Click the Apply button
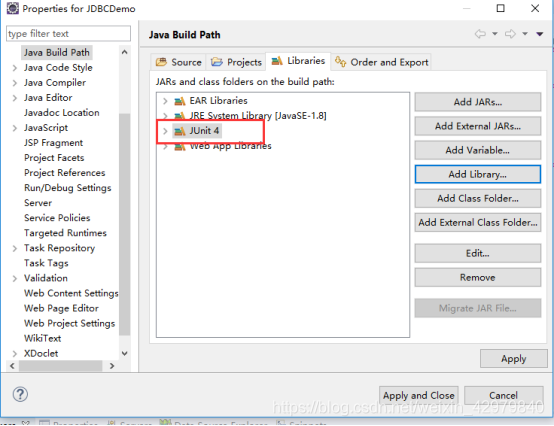The image size is (554, 426). [x=513, y=359]
